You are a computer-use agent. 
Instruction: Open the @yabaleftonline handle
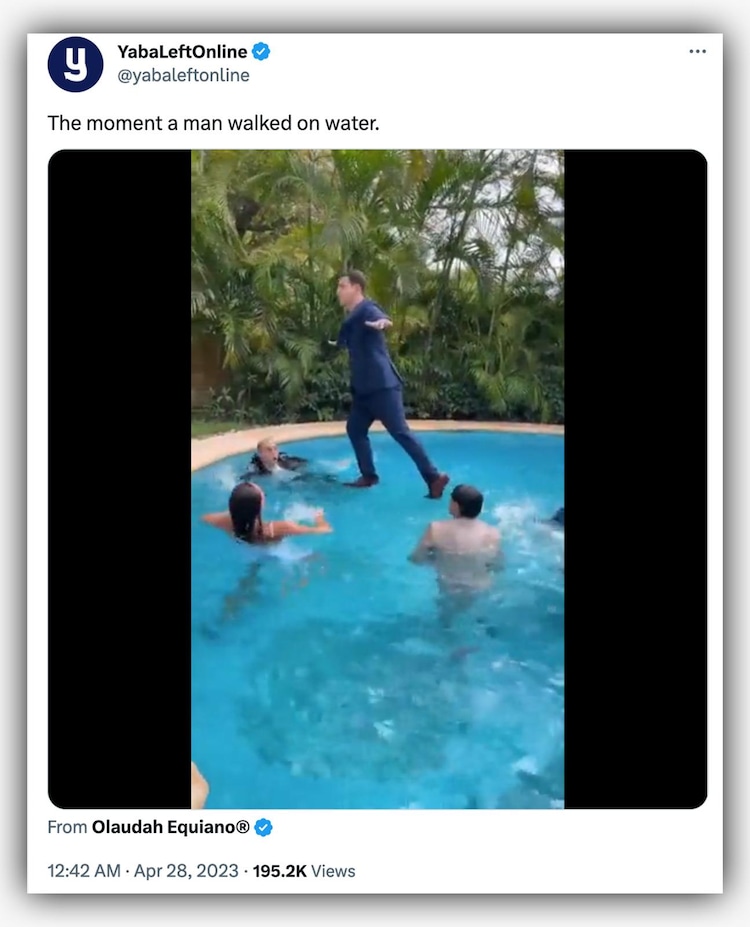click(x=183, y=75)
